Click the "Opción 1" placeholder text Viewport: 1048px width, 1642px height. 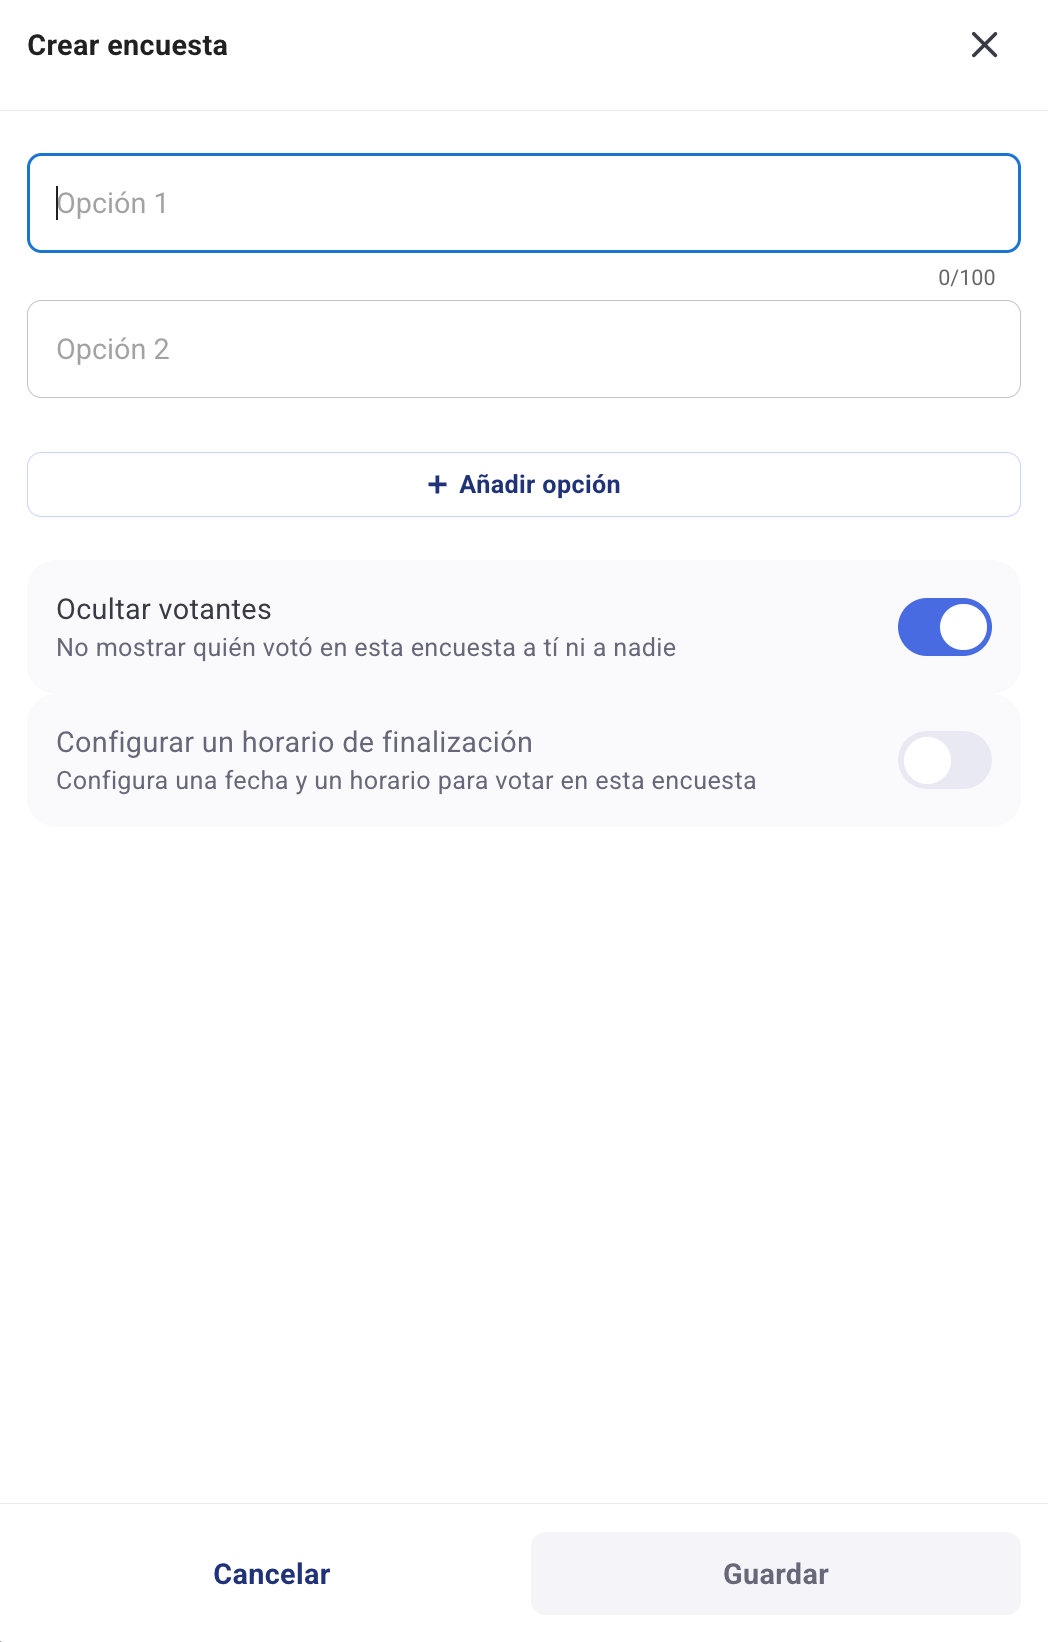[x=112, y=203]
